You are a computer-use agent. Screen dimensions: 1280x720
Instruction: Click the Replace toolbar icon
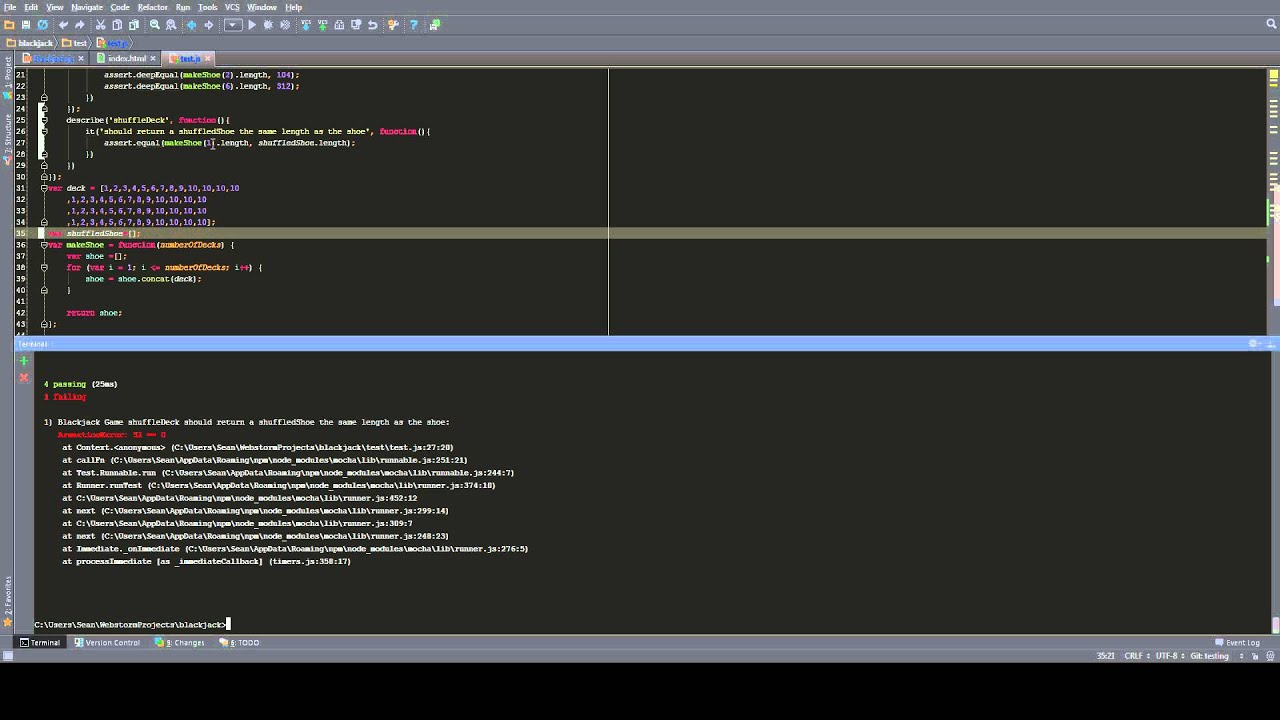[171, 25]
